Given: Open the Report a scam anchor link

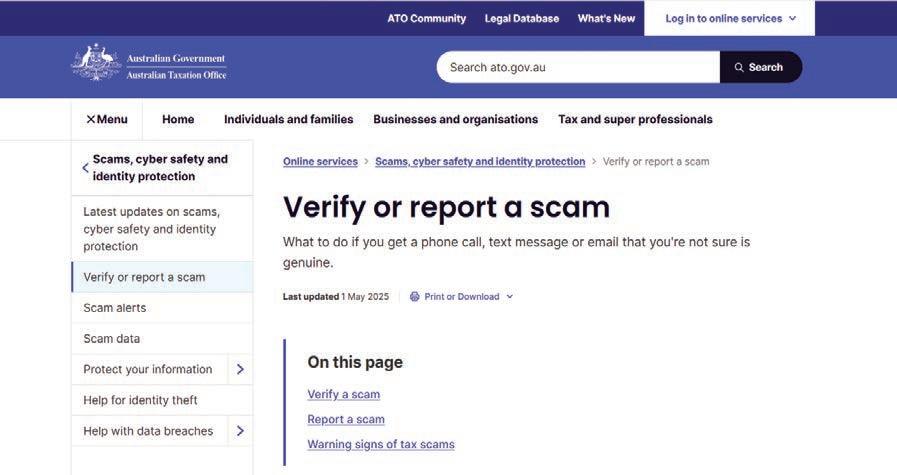Looking at the screenshot, I should [346, 419].
